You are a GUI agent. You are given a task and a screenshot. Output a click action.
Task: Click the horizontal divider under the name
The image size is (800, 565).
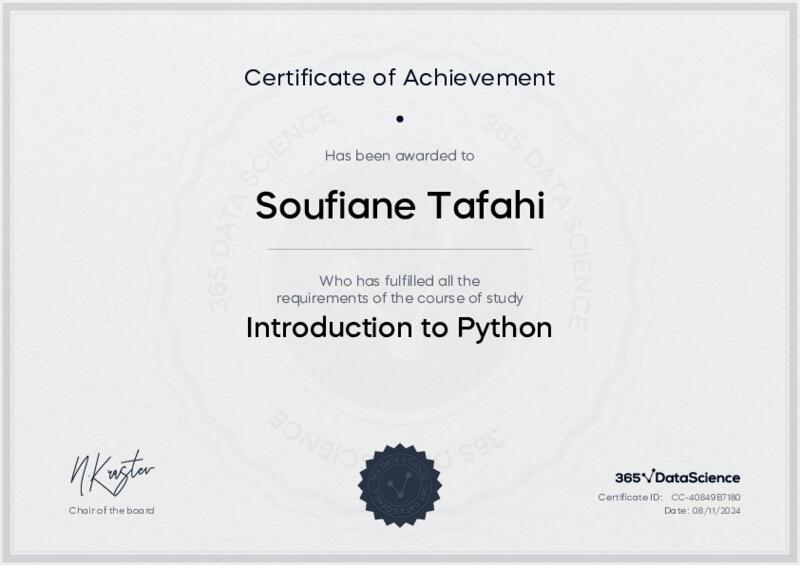[x=399, y=249]
